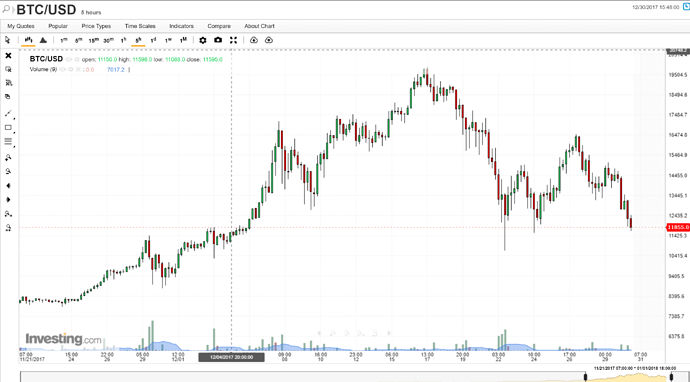
Task: Take a chart snapshot with camera icon
Action: pyautogui.click(x=218, y=40)
